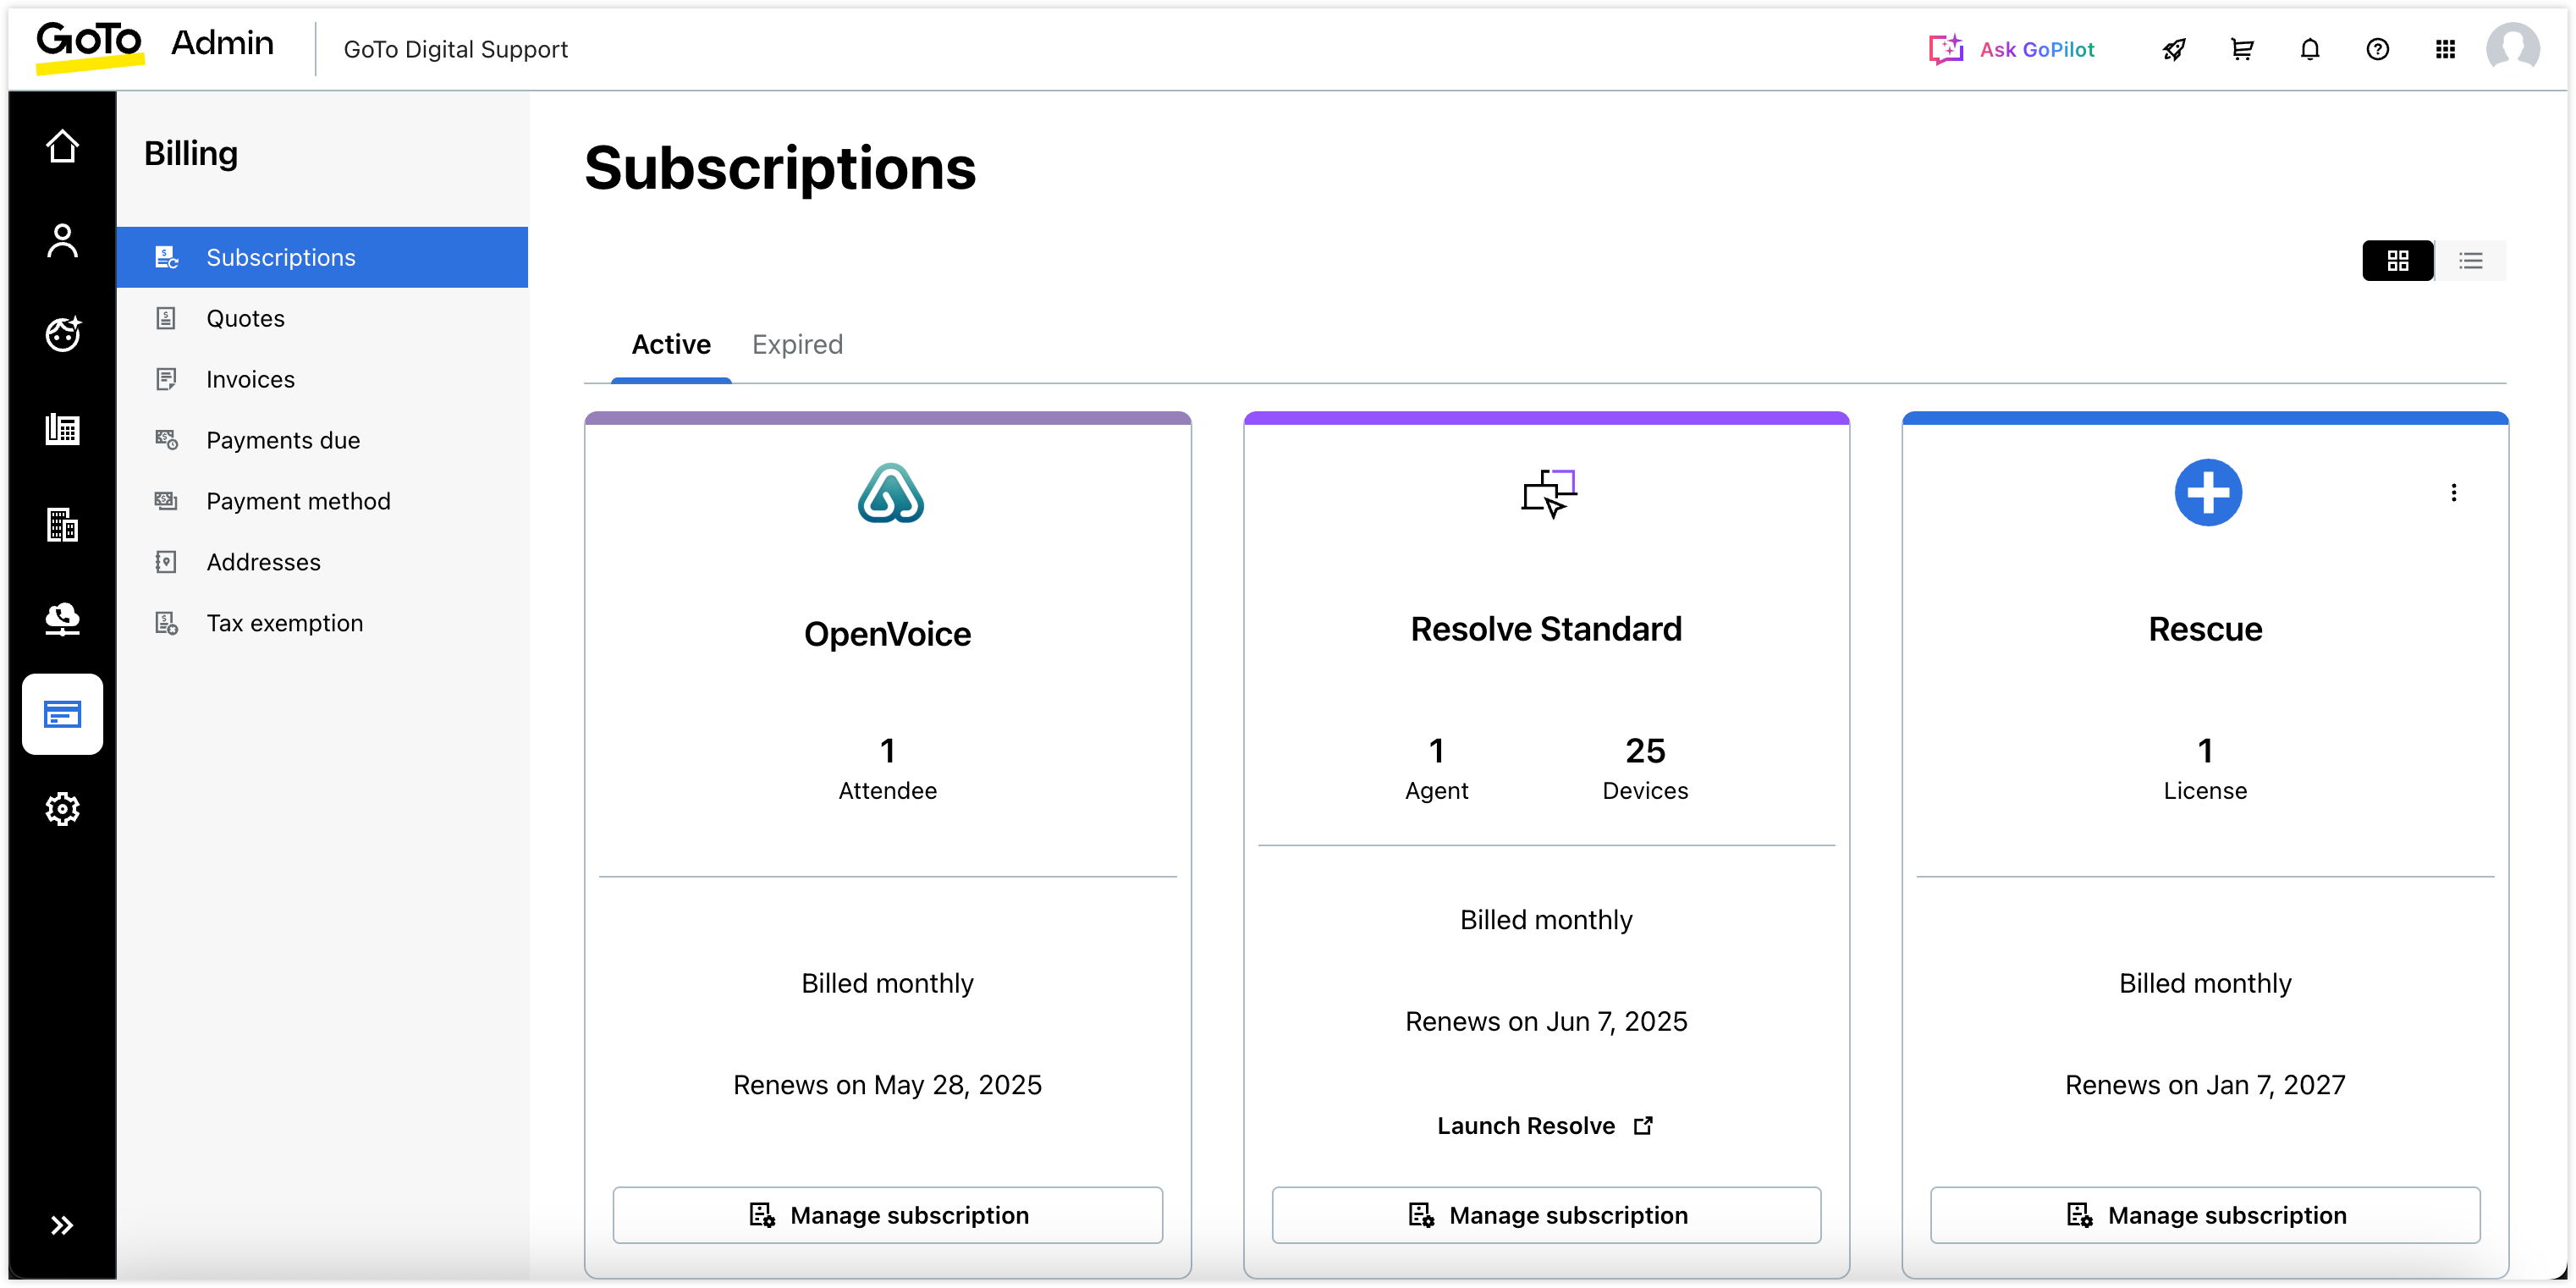
Task: Open the People section icon
Action: click(x=62, y=241)
